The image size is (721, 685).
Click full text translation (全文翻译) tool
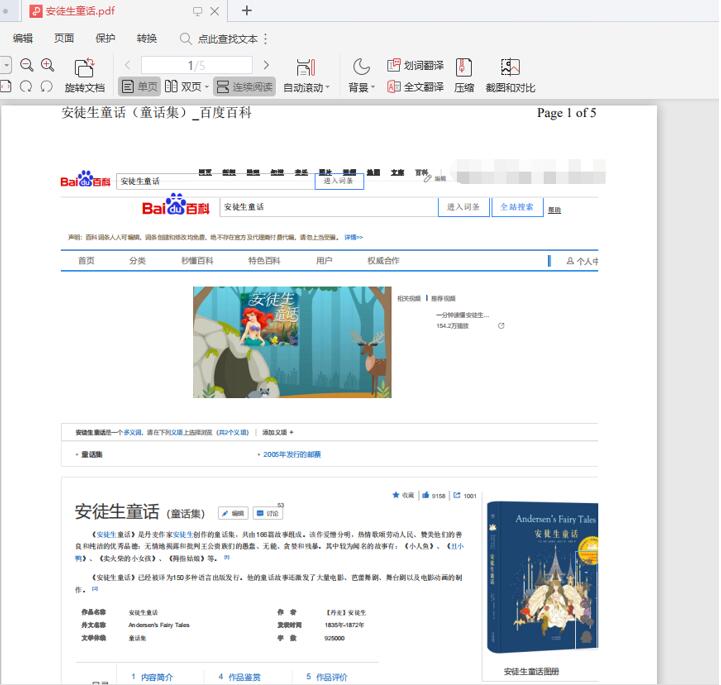coord(415,86)
